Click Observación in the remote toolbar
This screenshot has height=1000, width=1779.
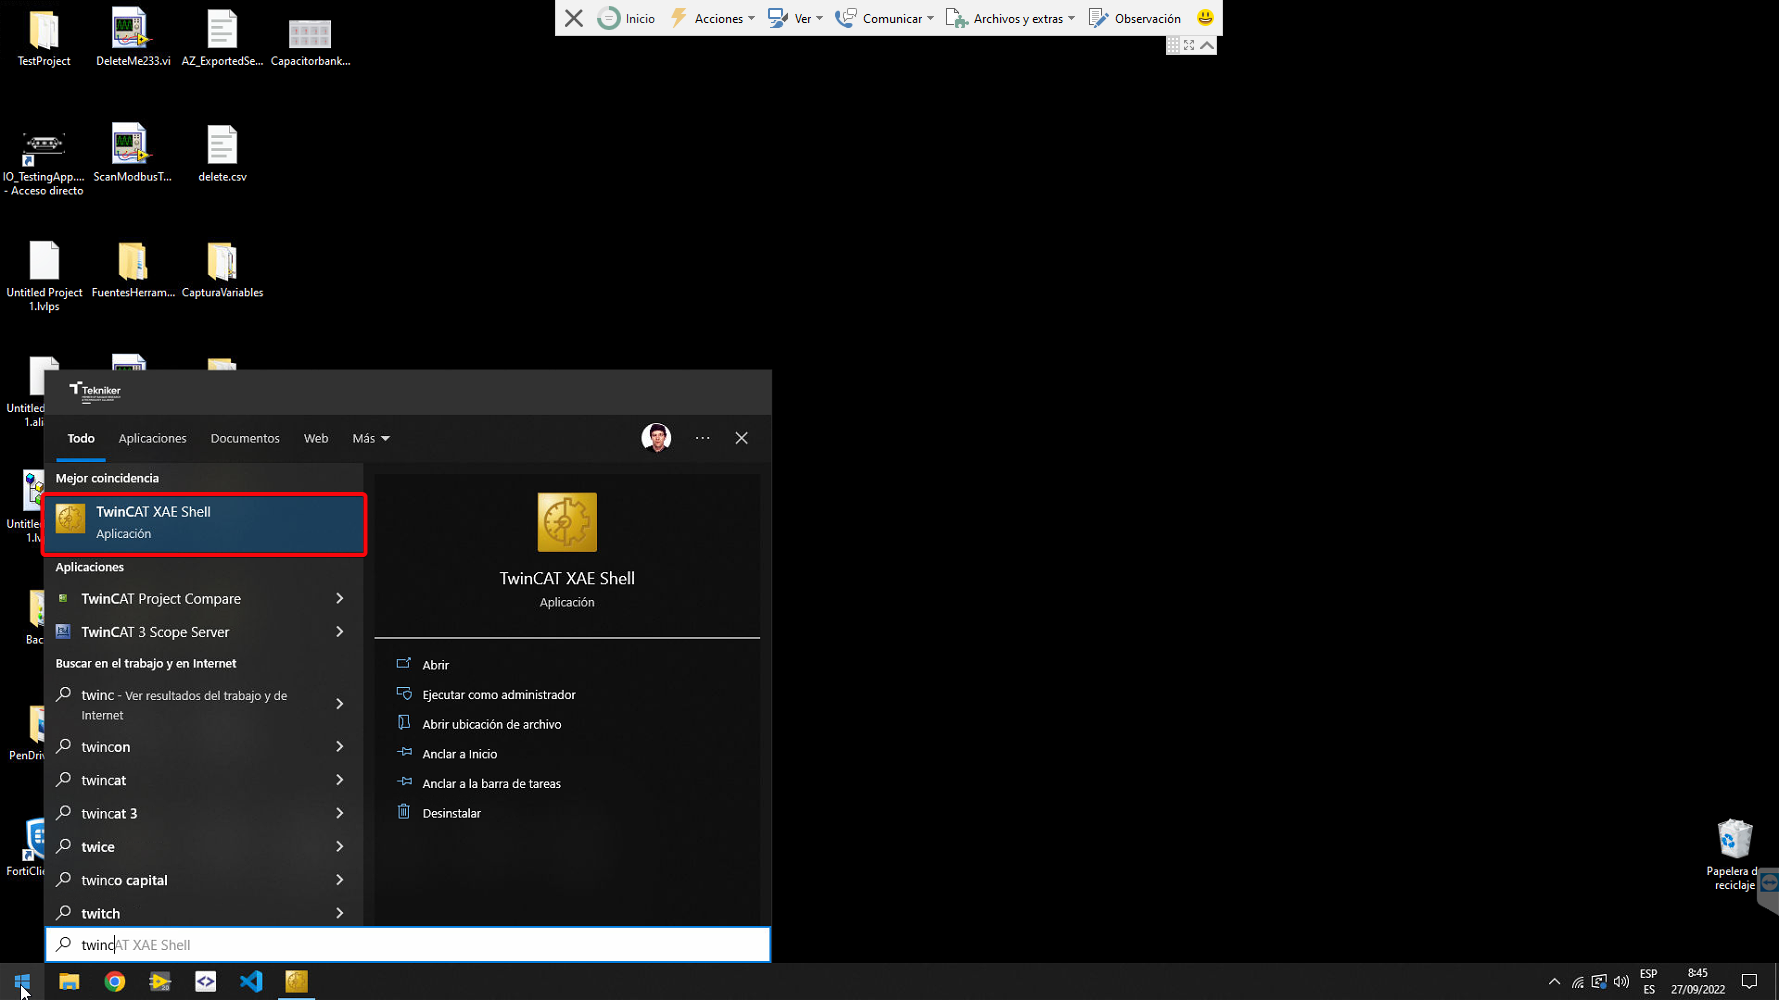point(1134,18)
